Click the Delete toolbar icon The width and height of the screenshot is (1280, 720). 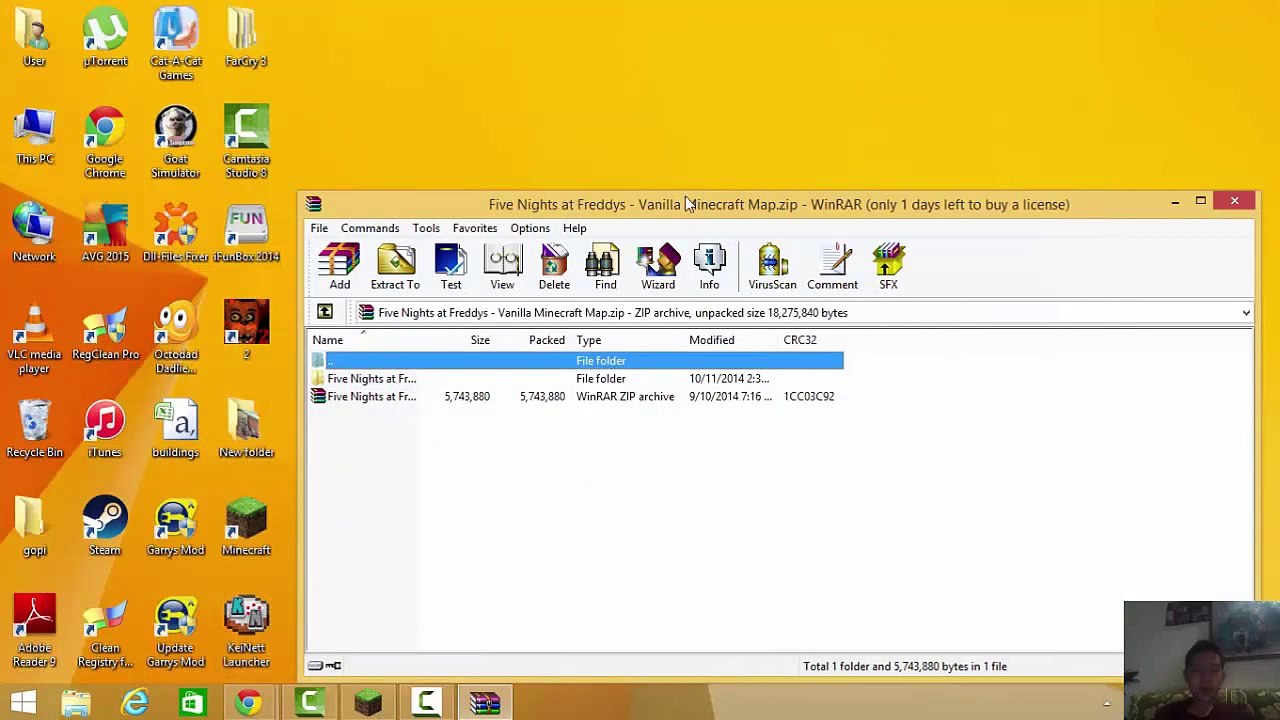(x=554, y=267)
